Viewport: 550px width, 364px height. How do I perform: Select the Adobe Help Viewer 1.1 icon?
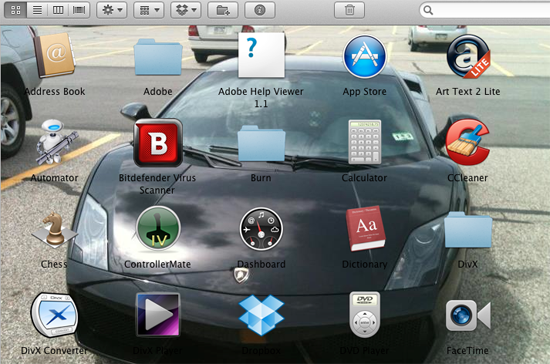(x=261, y=55)
